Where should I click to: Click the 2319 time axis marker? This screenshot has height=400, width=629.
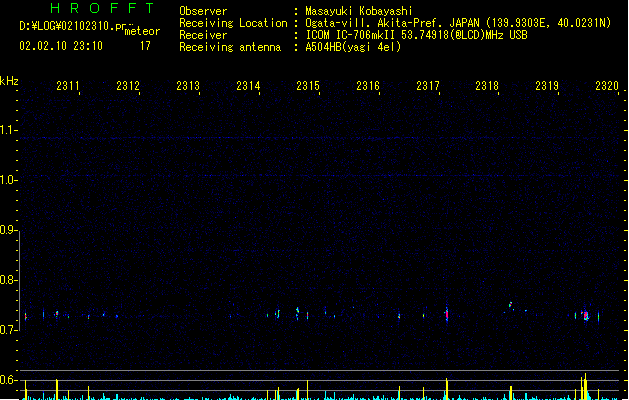pos(547,85)
